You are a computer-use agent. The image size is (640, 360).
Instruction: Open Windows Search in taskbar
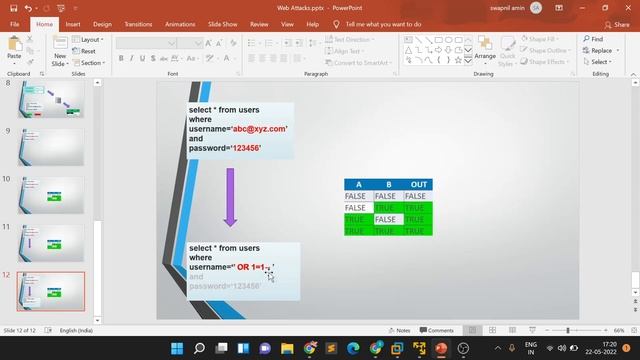199,348
